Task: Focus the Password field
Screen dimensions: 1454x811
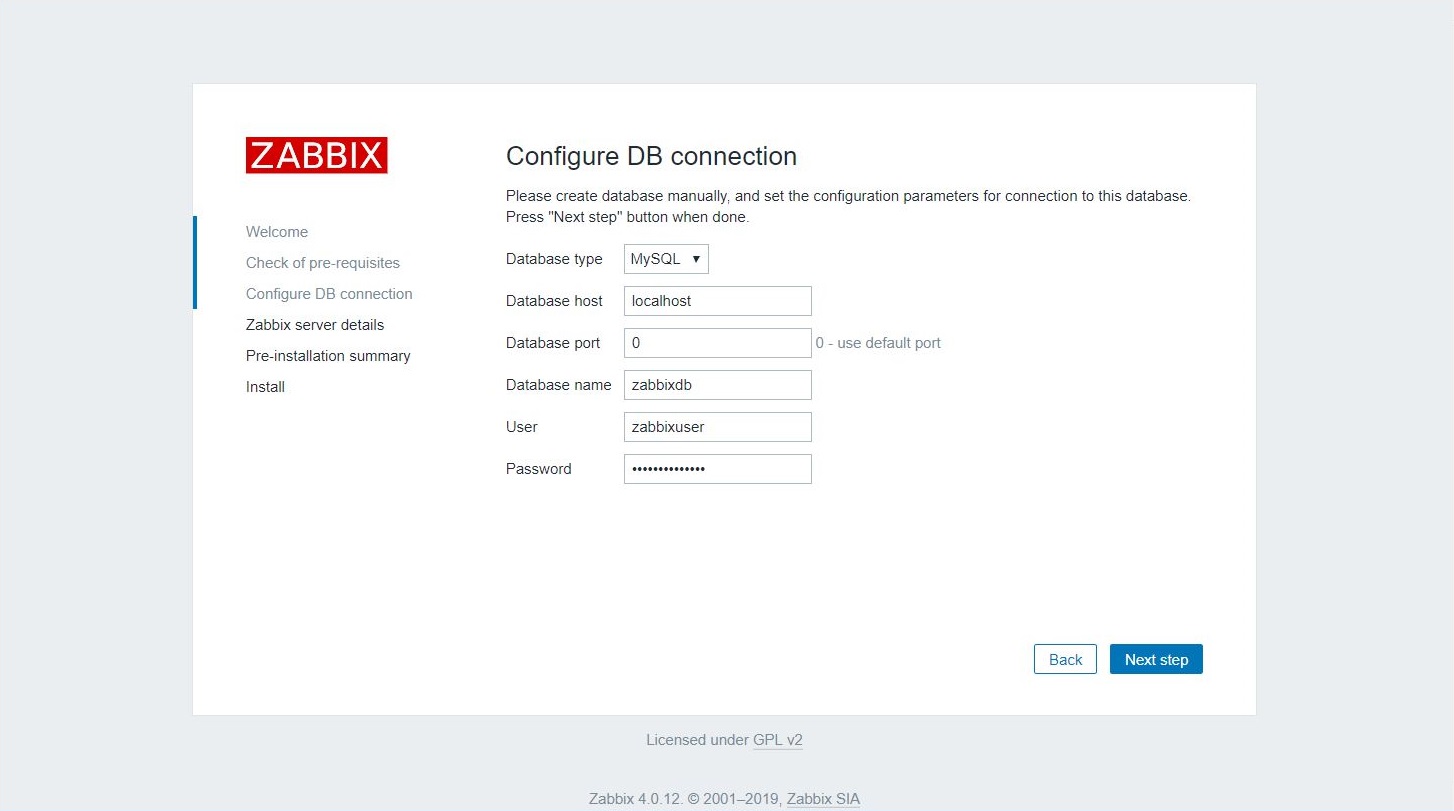Action: point(717,469)
